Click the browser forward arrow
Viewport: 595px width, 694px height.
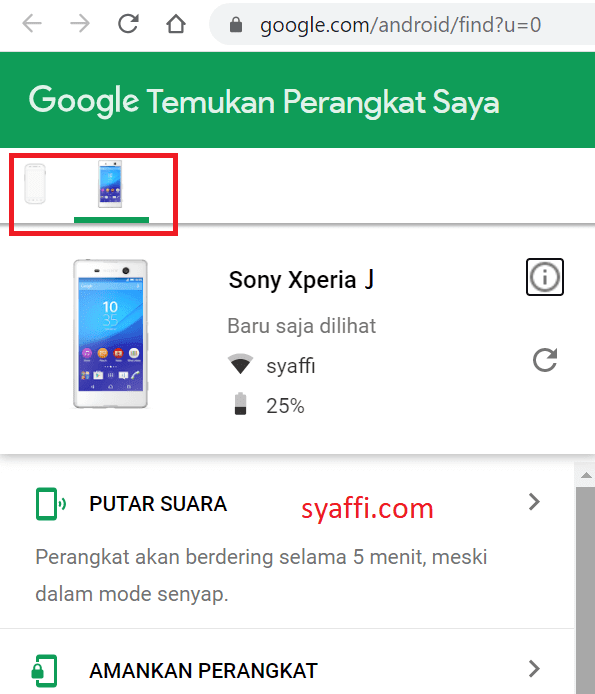point(80,23)
